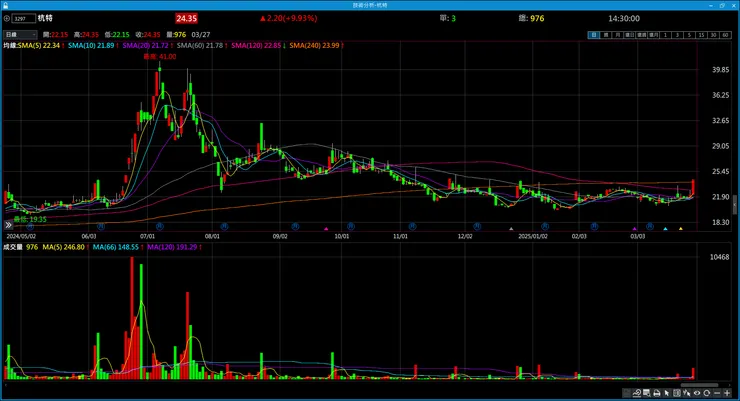
Task: Click the vertical scroll handle at right edge
Action: 735,205
